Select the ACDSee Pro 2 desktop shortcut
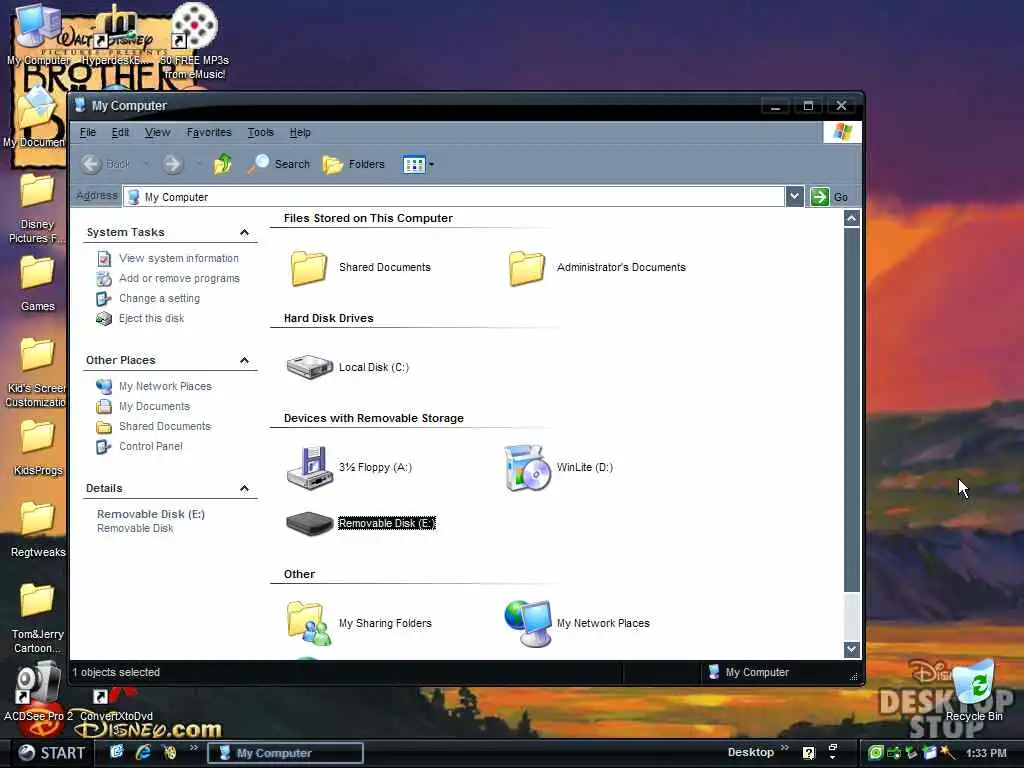 click(x=37, y=692)
